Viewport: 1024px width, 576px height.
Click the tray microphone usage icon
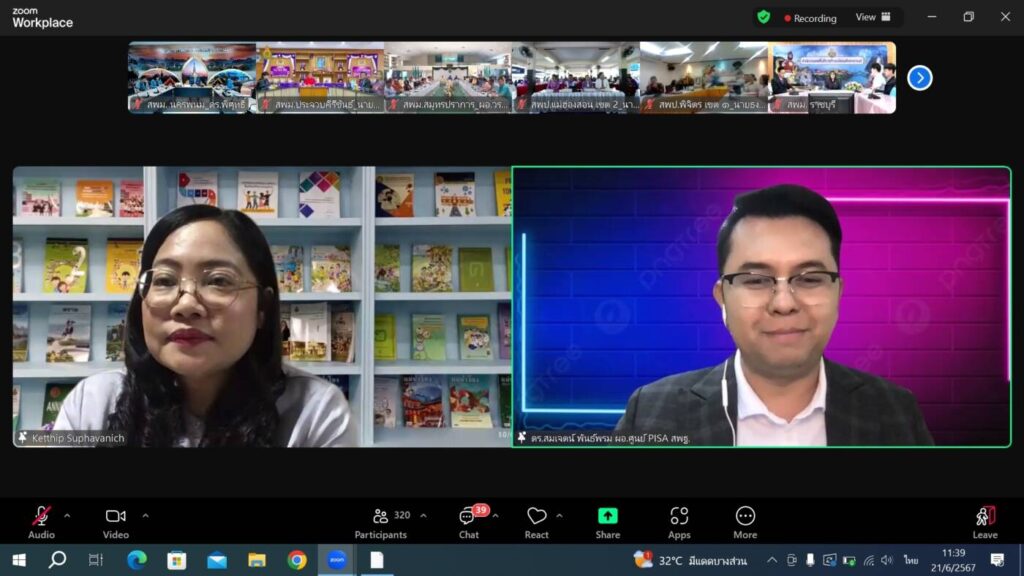810,560
